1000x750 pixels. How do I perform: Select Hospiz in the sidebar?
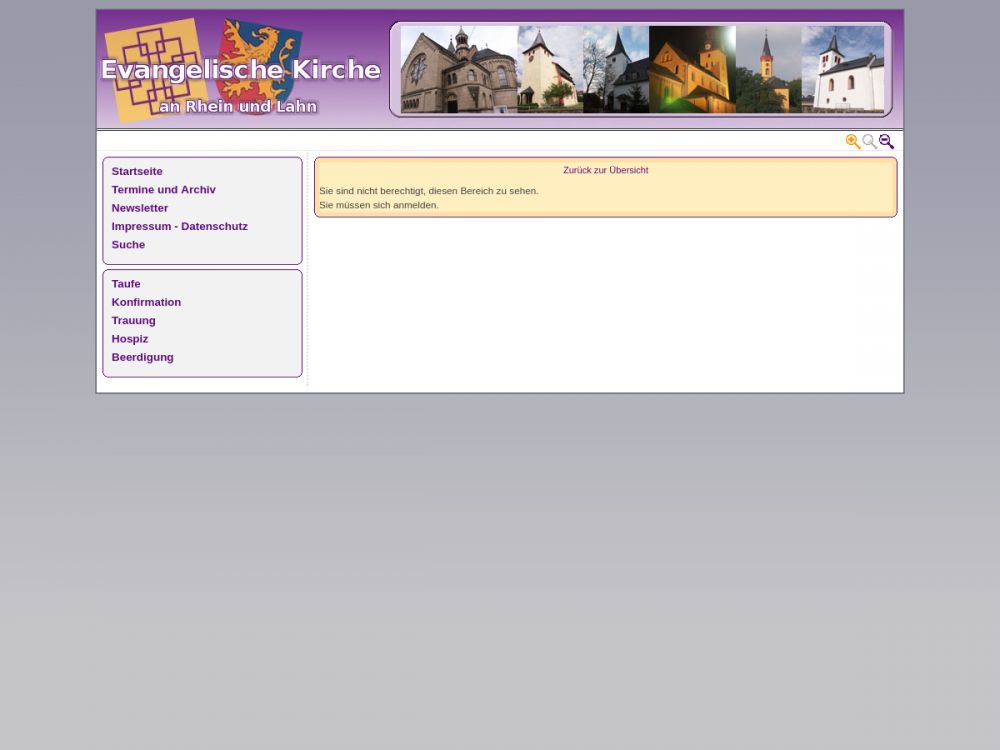(x=130, y=339)
